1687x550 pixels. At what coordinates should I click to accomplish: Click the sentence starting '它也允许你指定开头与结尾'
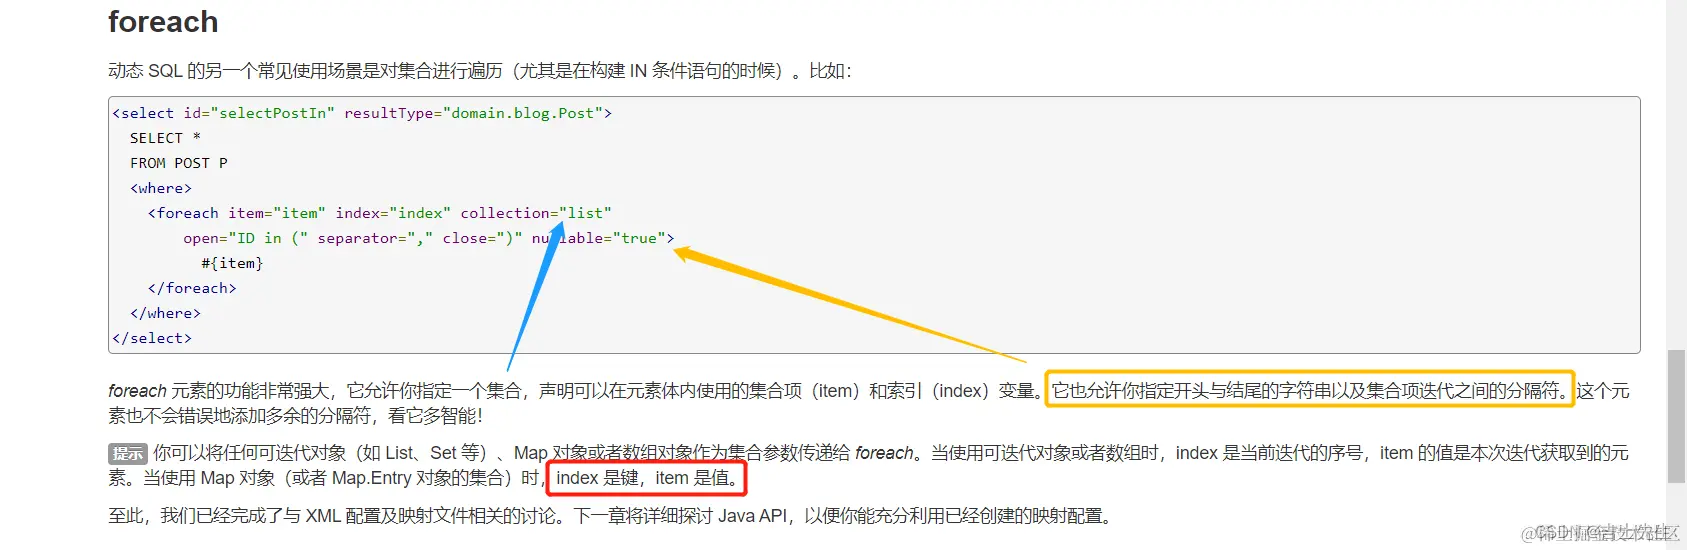[1310, 390]
